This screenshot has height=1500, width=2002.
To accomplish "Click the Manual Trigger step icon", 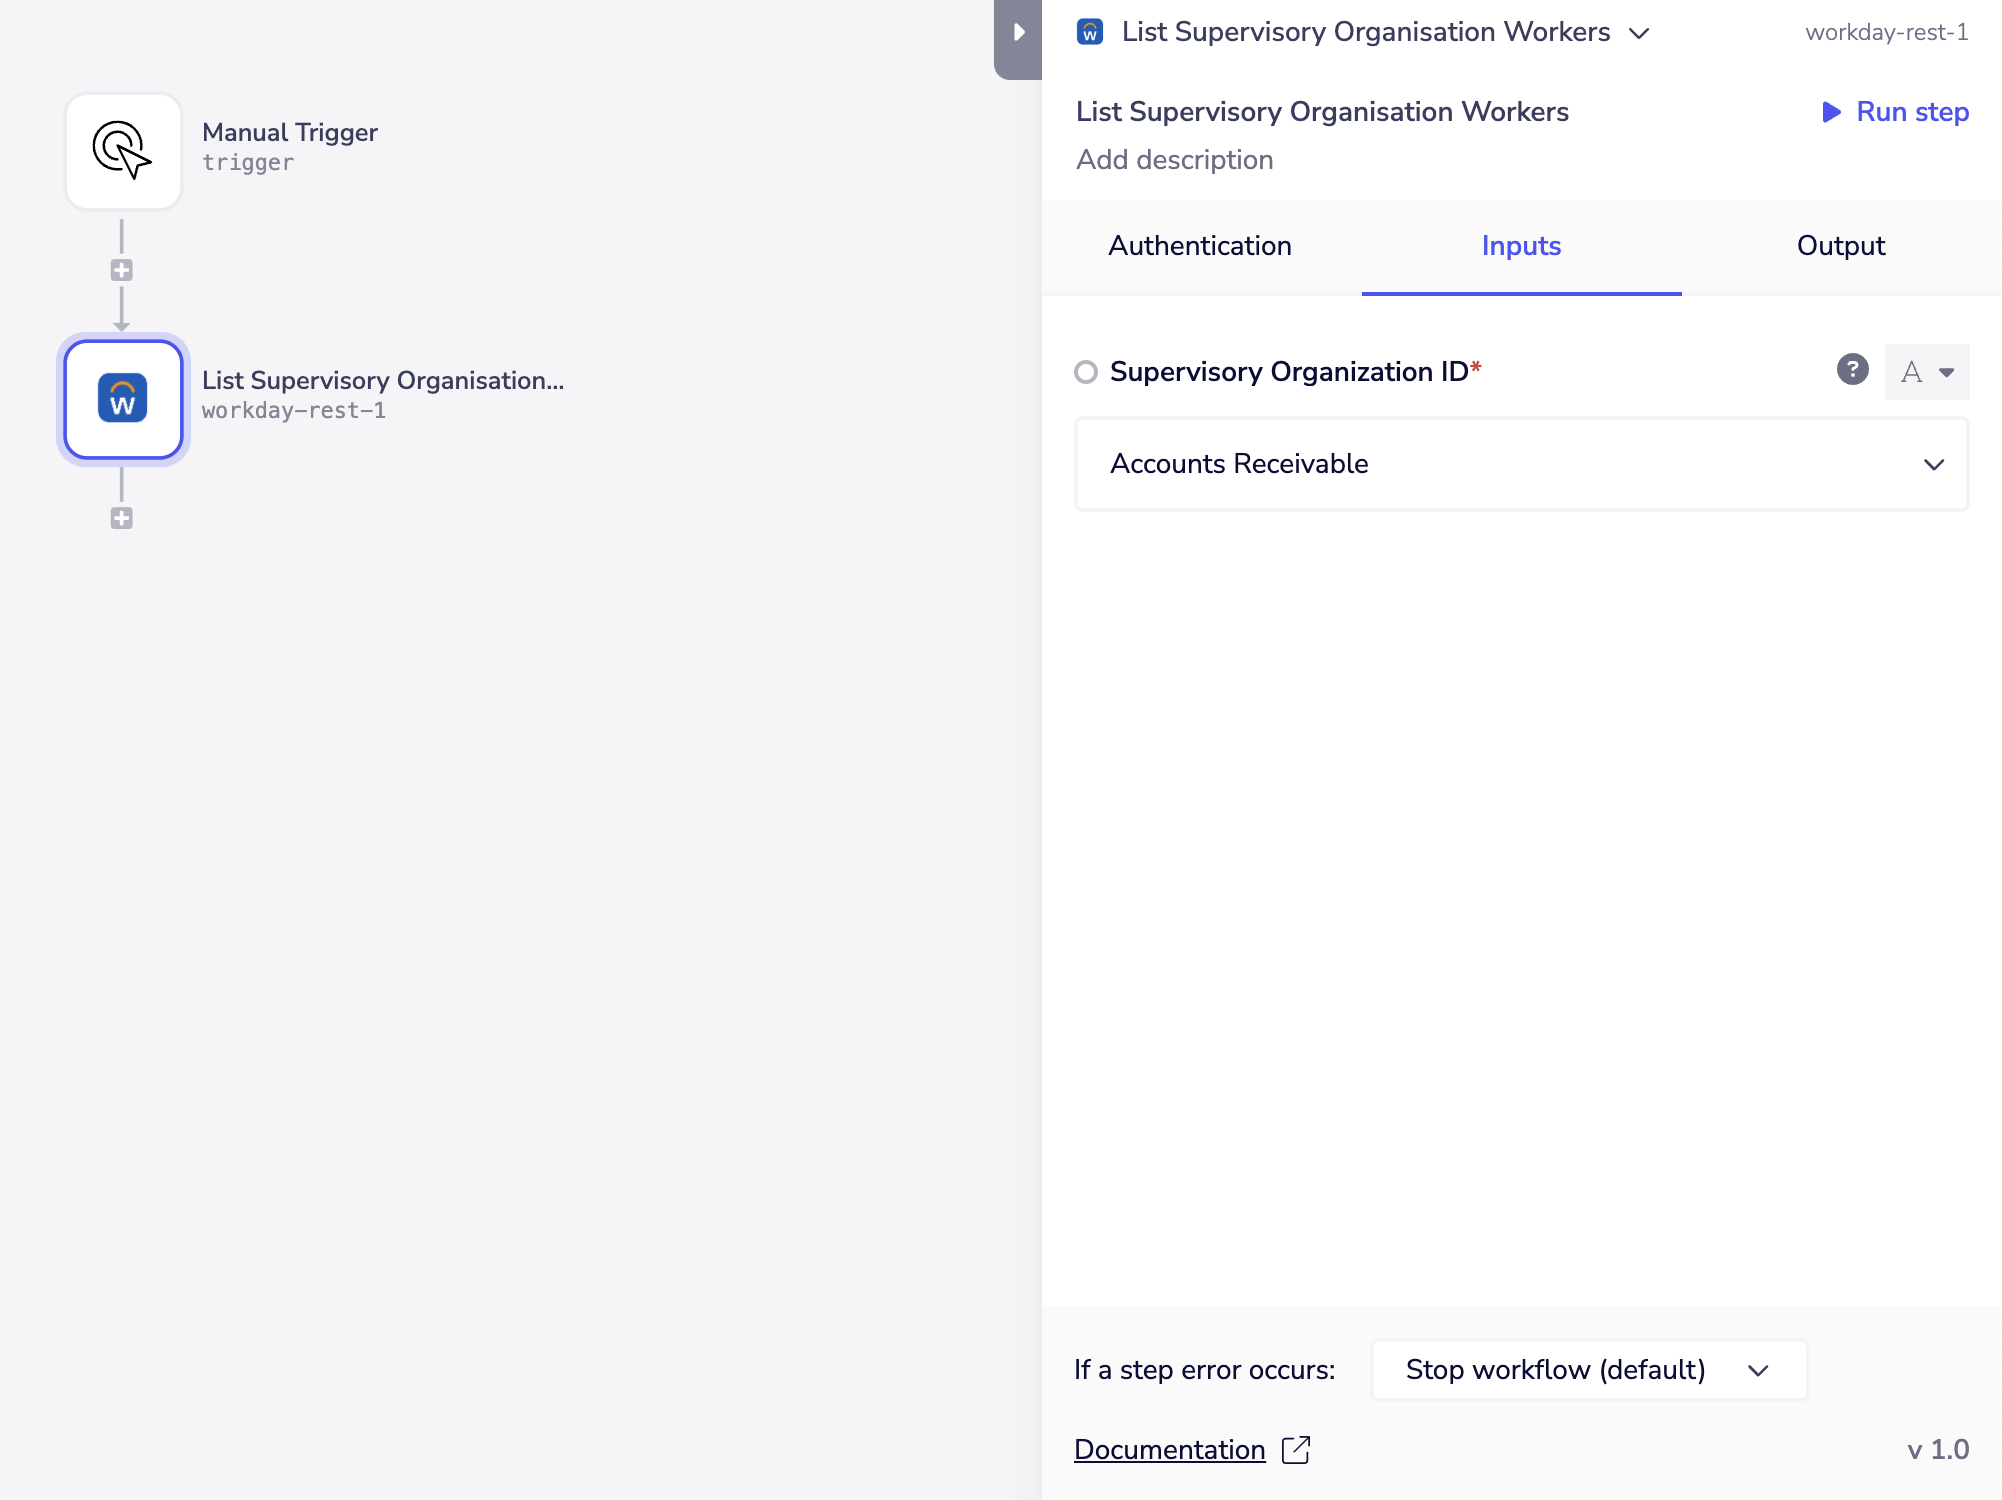I will (x=123, y=151).
